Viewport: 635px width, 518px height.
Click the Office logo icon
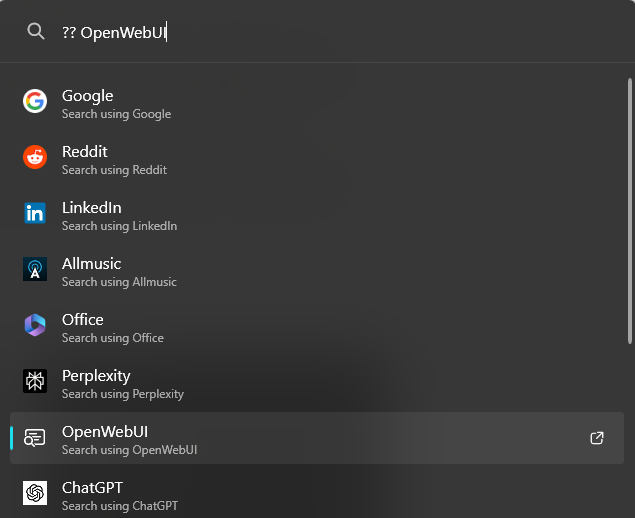(35, 325)
